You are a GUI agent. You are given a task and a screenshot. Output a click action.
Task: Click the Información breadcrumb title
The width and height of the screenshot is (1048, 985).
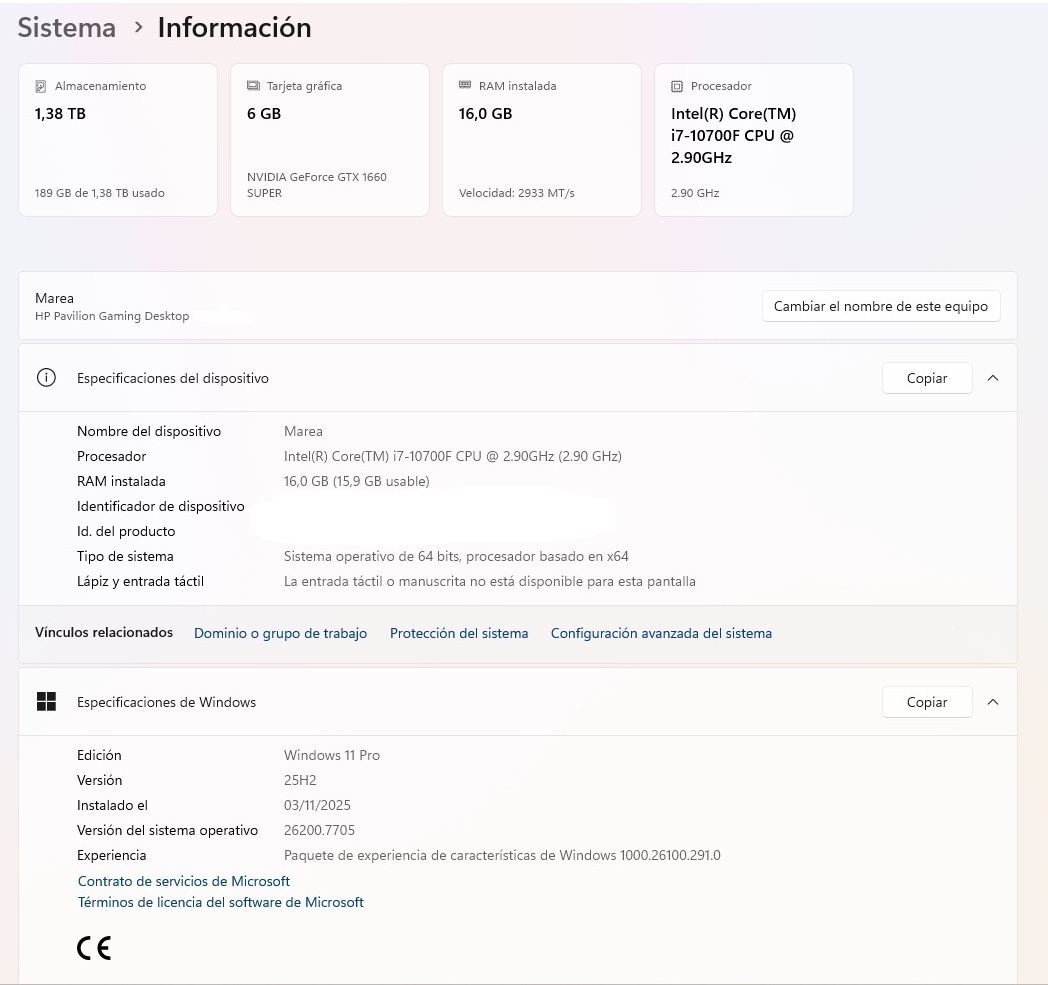tap(234, 28)
